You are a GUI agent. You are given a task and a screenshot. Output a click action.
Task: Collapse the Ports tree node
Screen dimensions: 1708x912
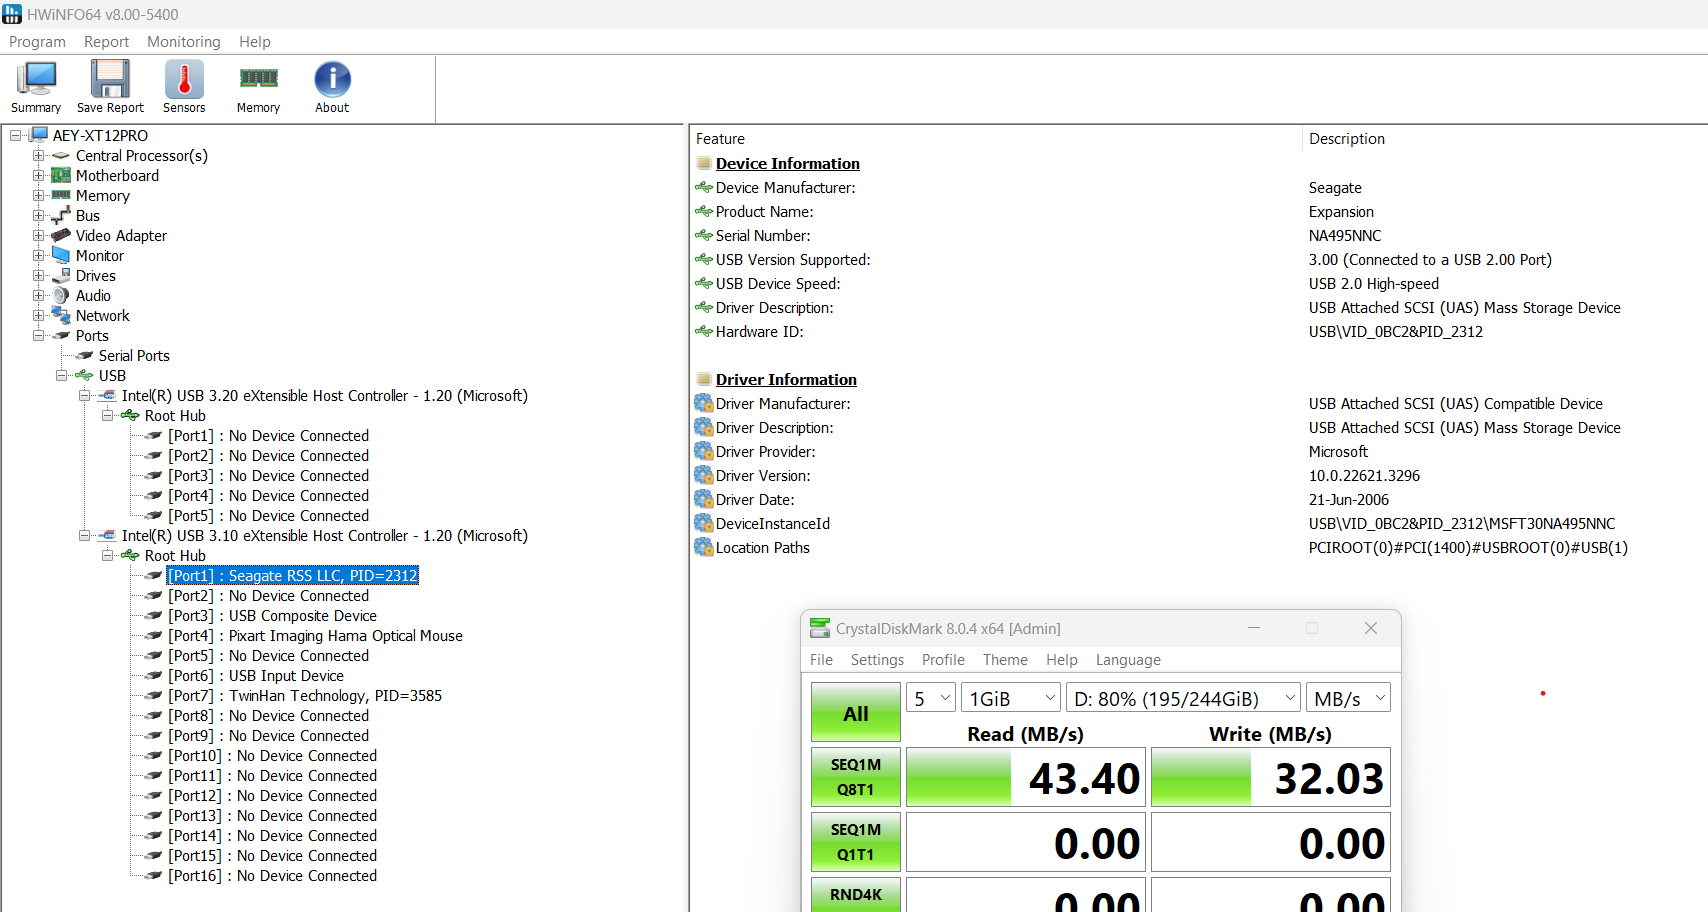pyautogui.click(x=38, y=335)
